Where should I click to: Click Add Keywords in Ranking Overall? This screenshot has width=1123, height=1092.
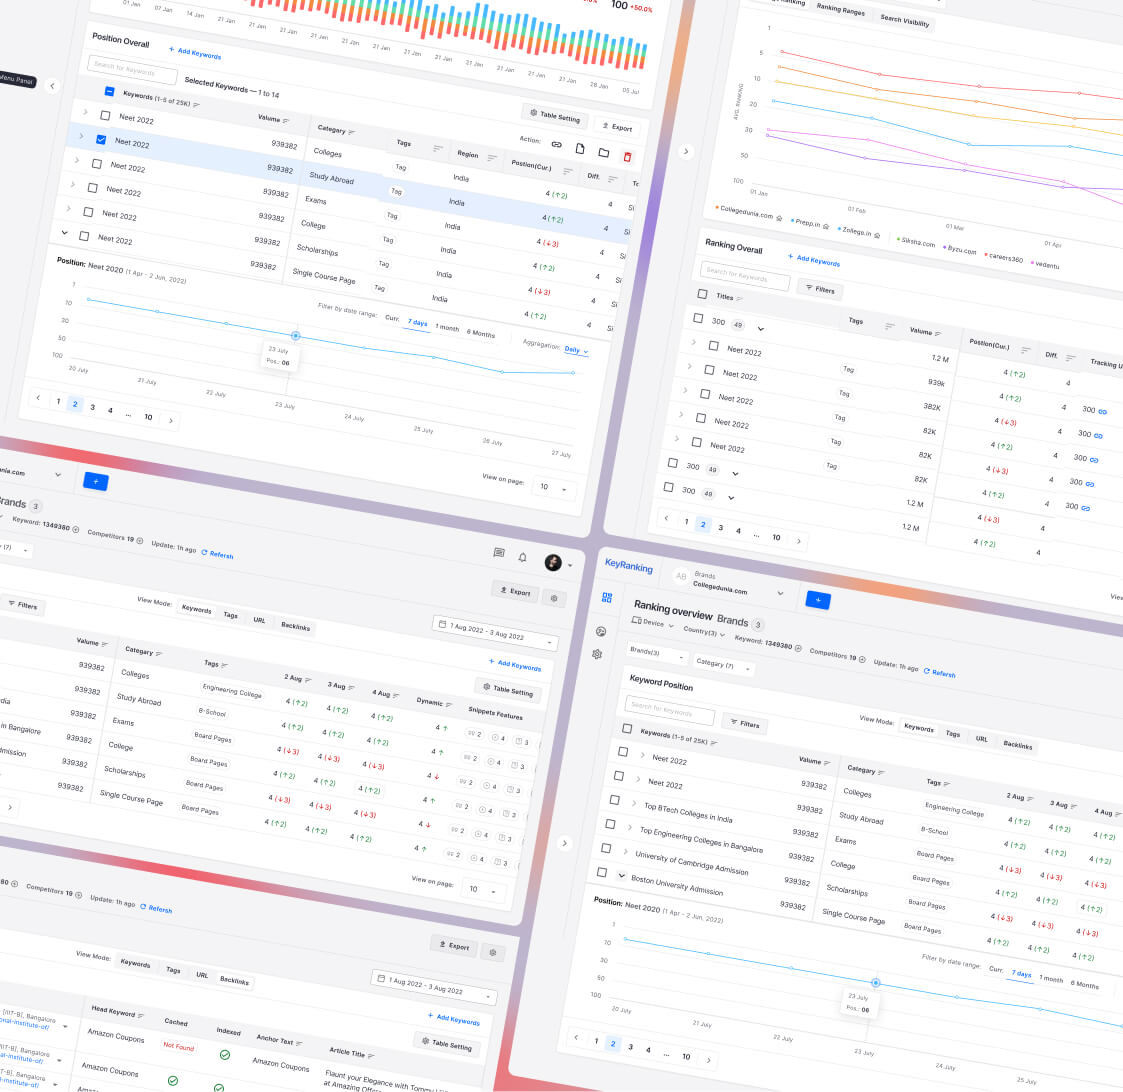click(814, 259)
